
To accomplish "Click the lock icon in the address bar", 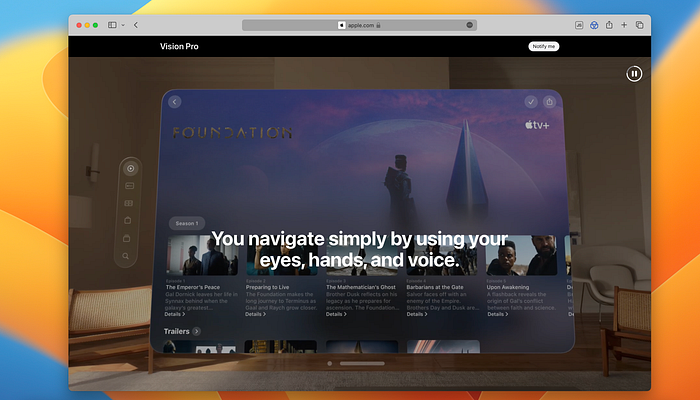I will tap(378, 25).
